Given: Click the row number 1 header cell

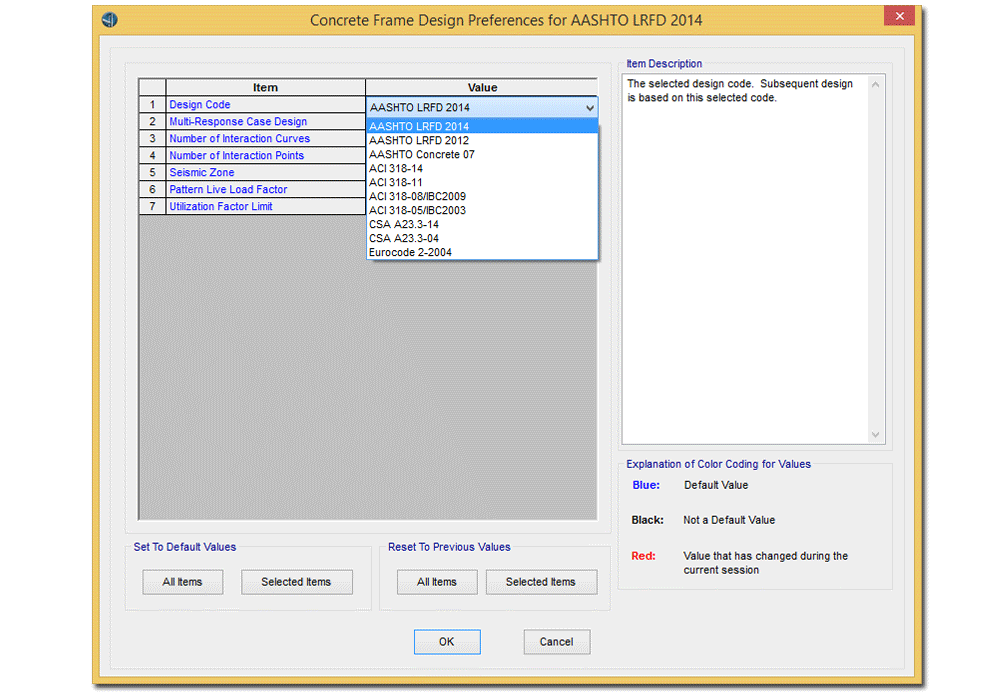Looking at the screenshot, I should (152, 105).
